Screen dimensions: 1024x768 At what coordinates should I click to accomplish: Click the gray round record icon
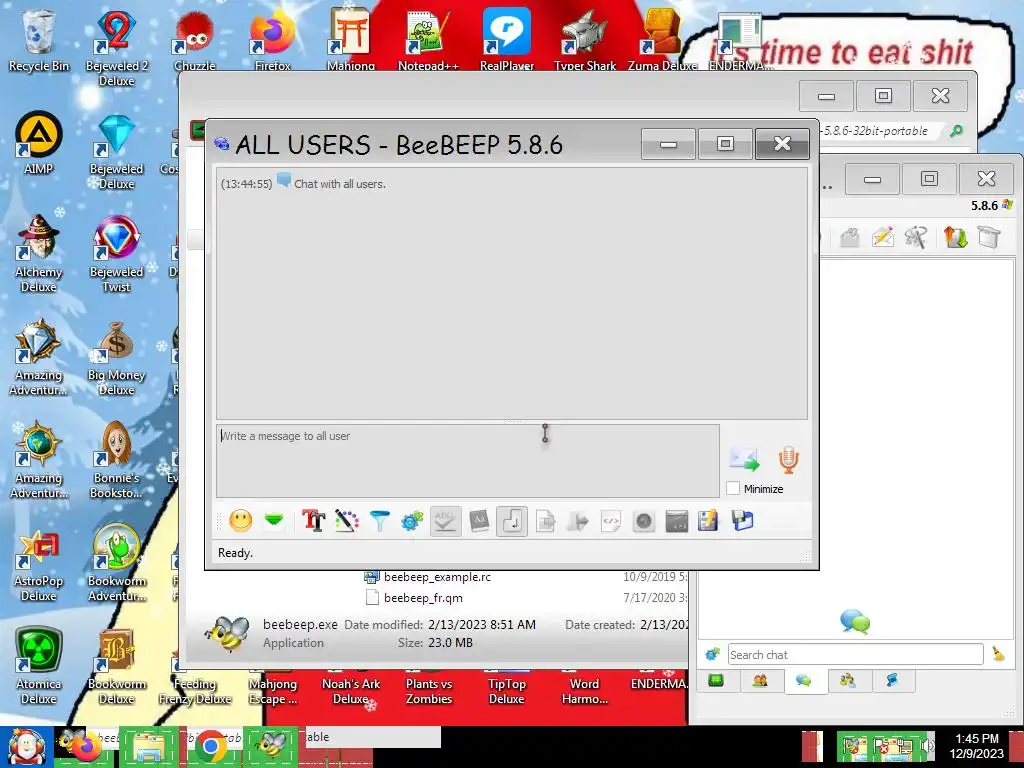point(644,520)
